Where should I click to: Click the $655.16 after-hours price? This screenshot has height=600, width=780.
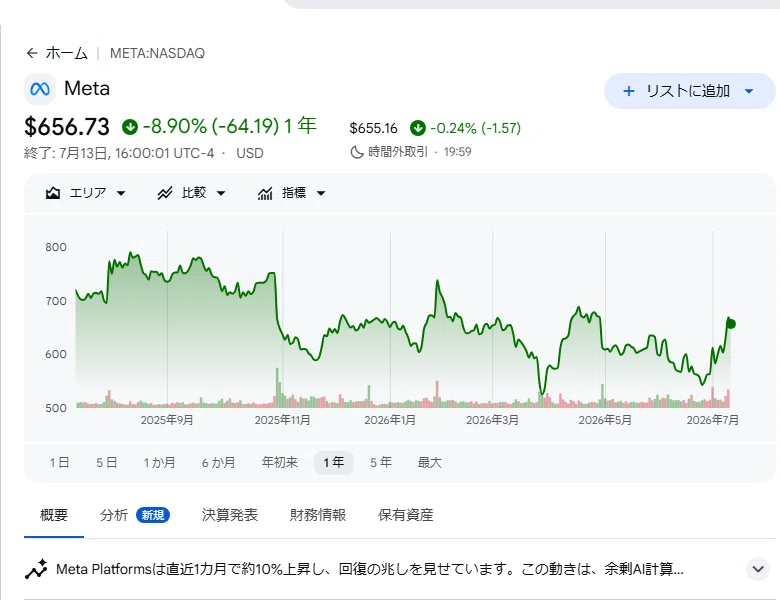tap(374, 128)
